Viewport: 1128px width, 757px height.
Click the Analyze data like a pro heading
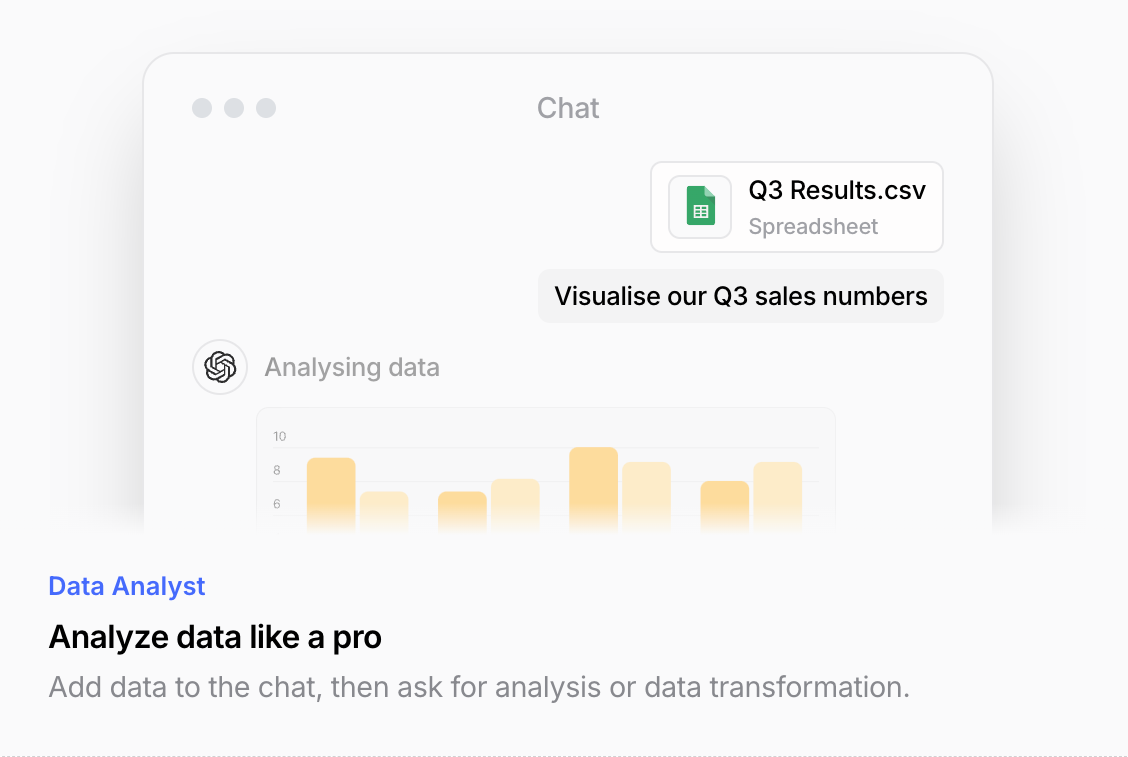coord(215,637)
